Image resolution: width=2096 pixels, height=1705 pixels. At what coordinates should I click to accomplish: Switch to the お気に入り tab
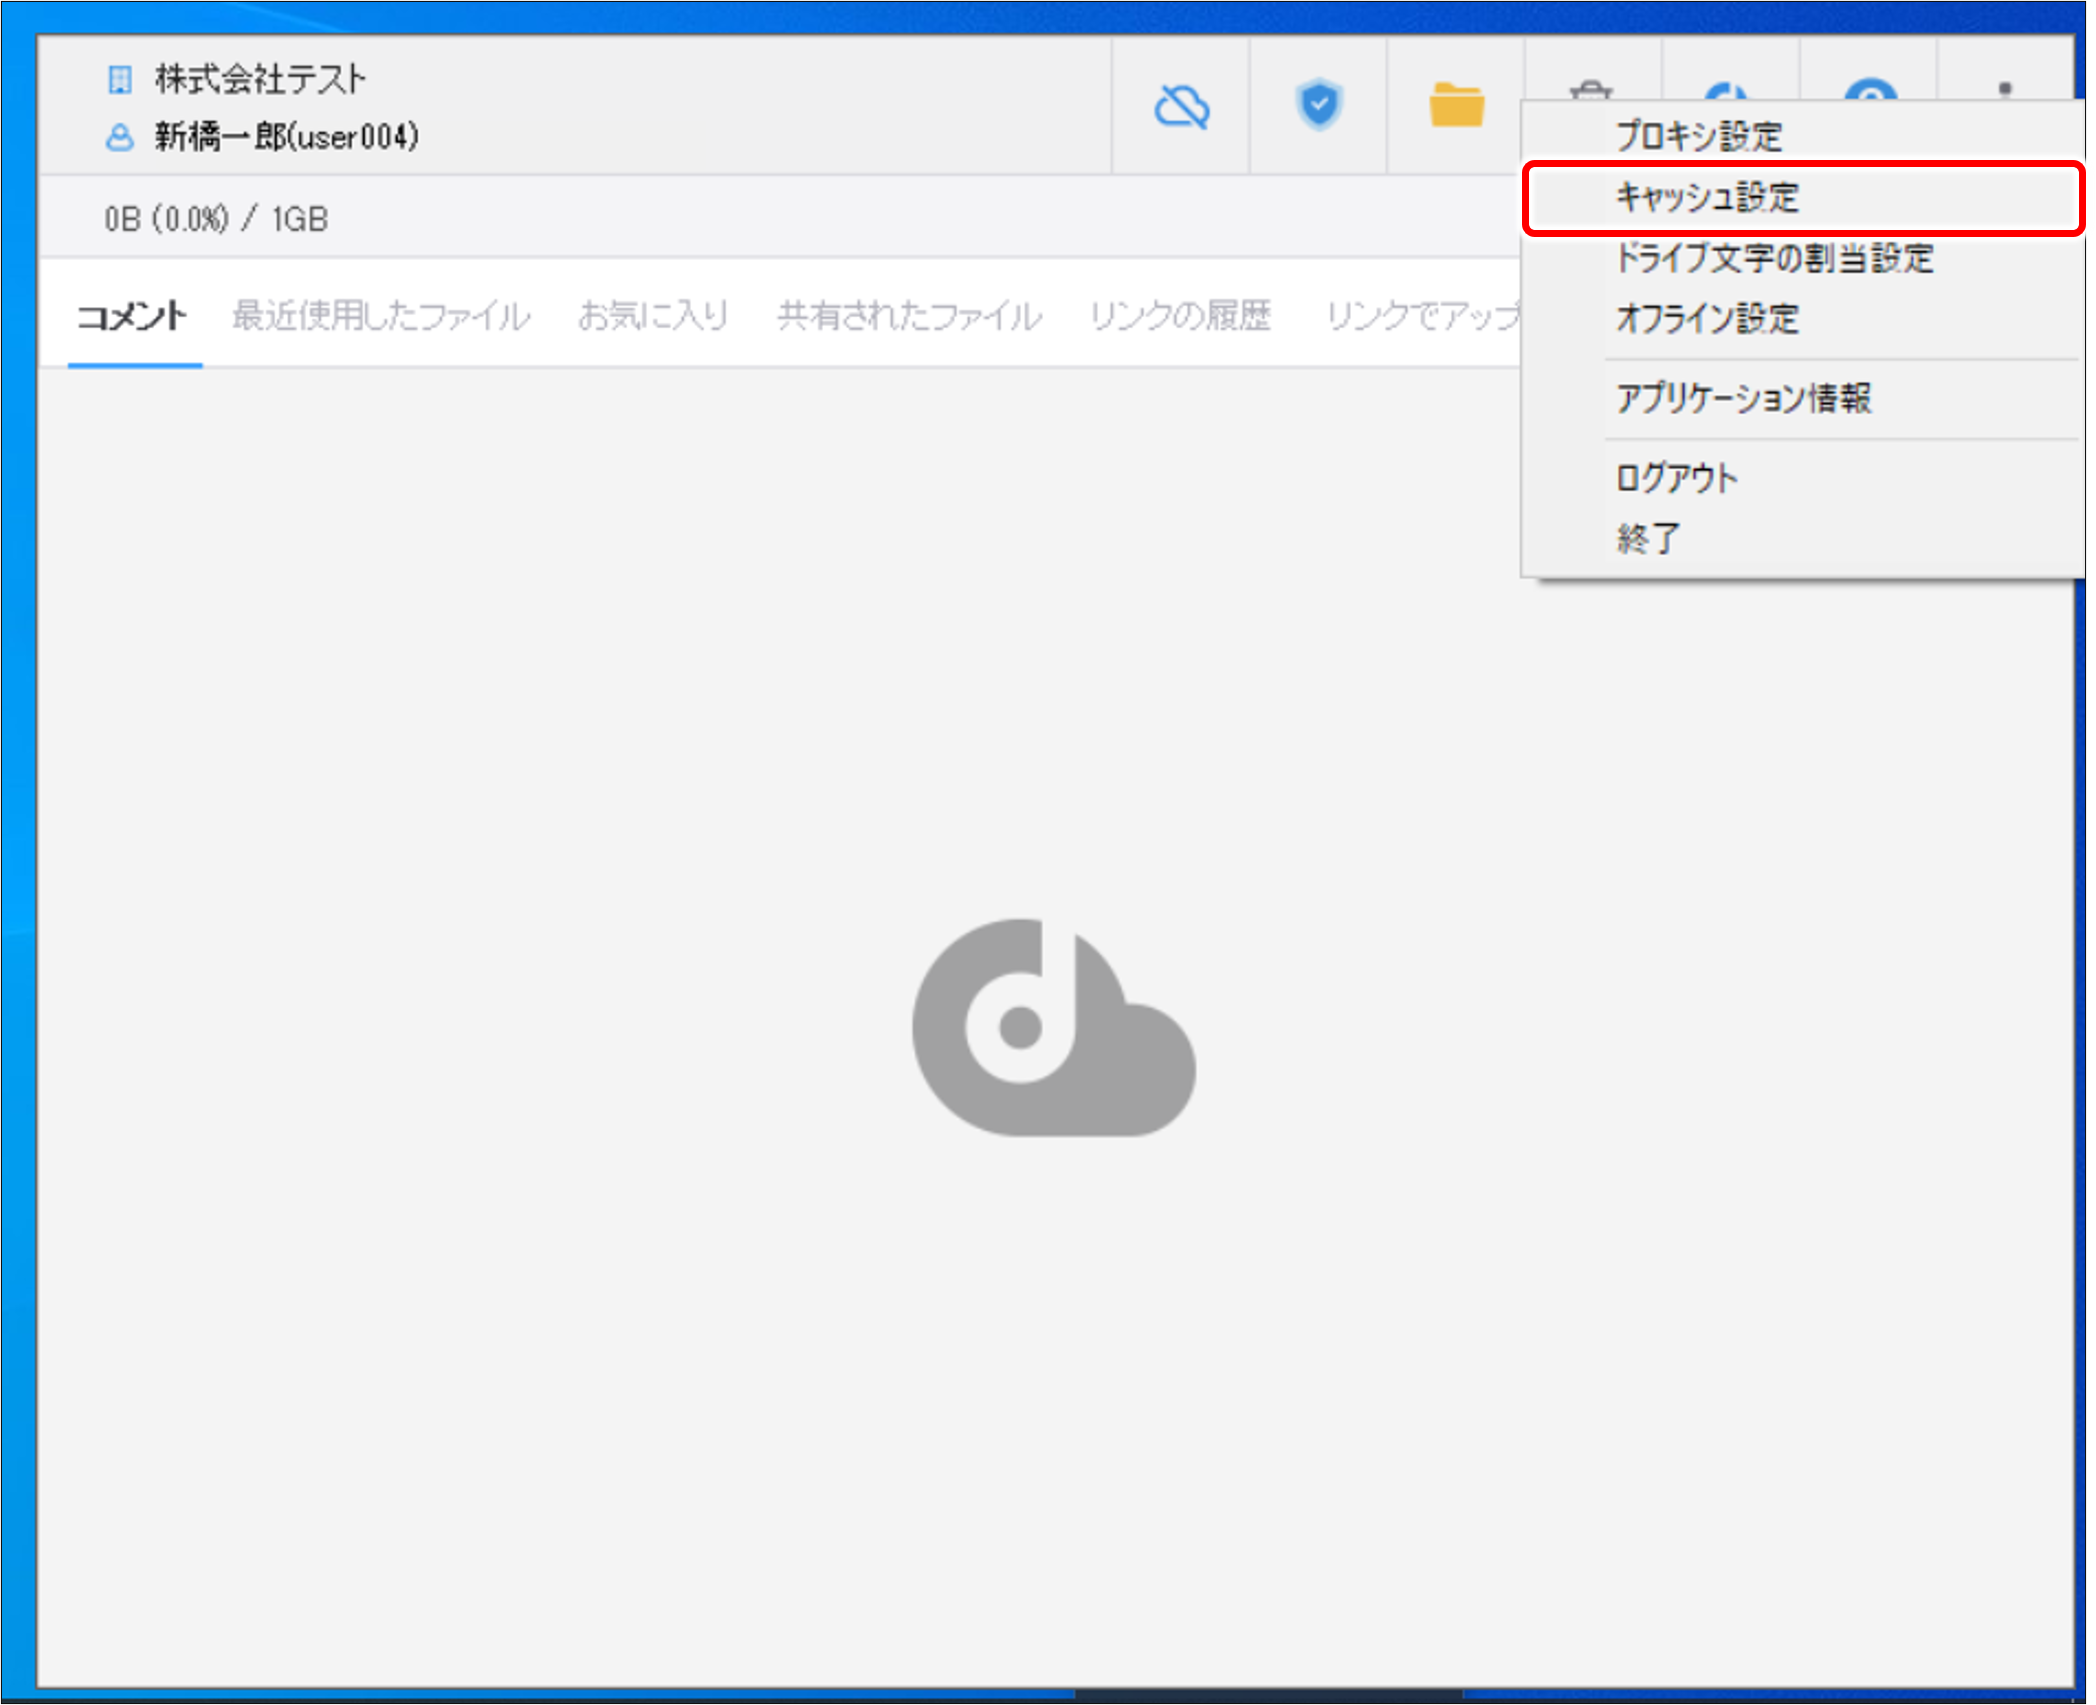click(654, 315)
